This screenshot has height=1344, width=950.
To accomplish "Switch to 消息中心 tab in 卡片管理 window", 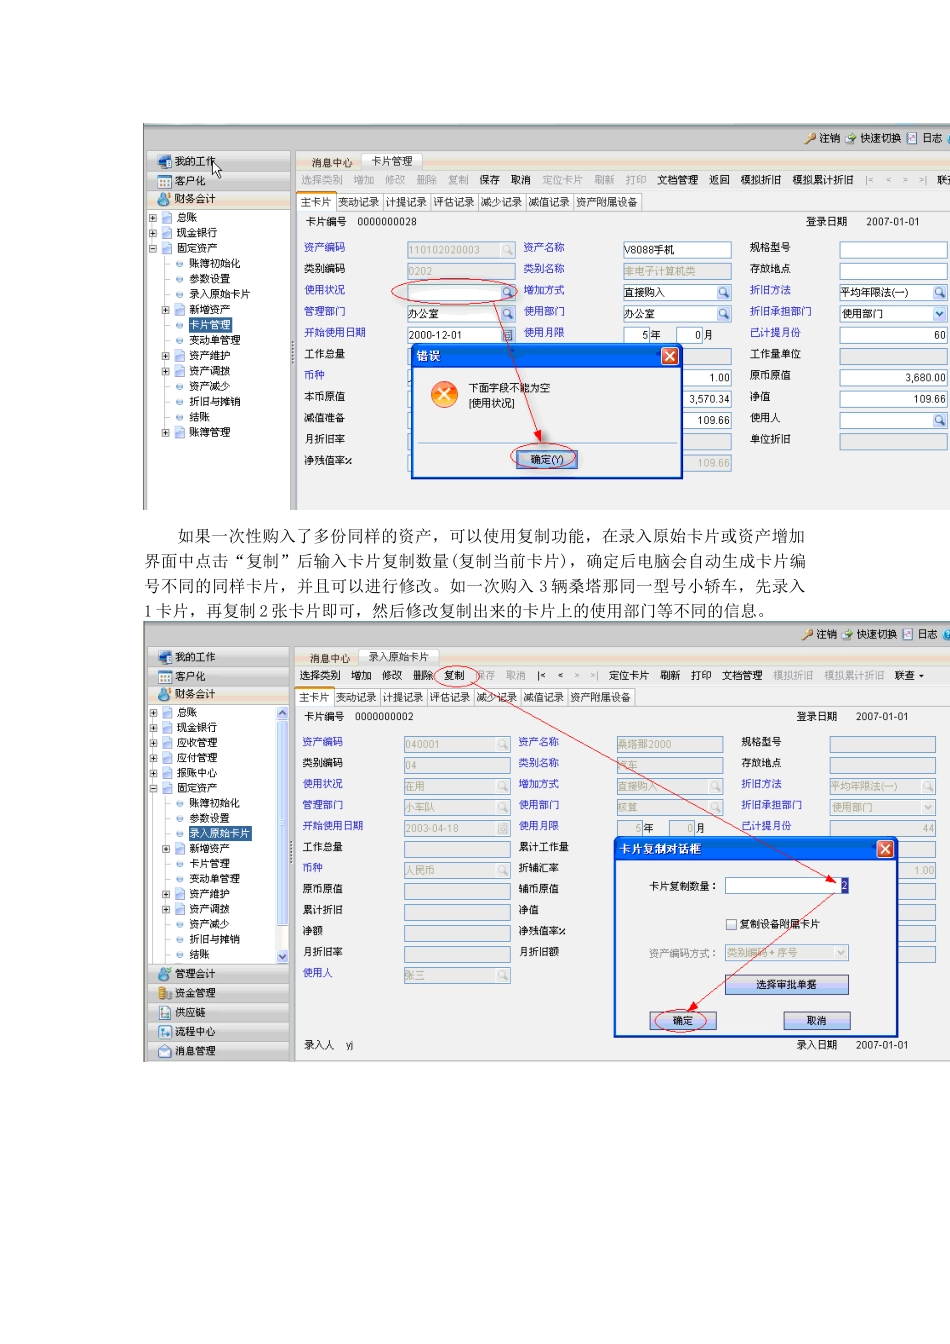I will [x=332, y=162].
